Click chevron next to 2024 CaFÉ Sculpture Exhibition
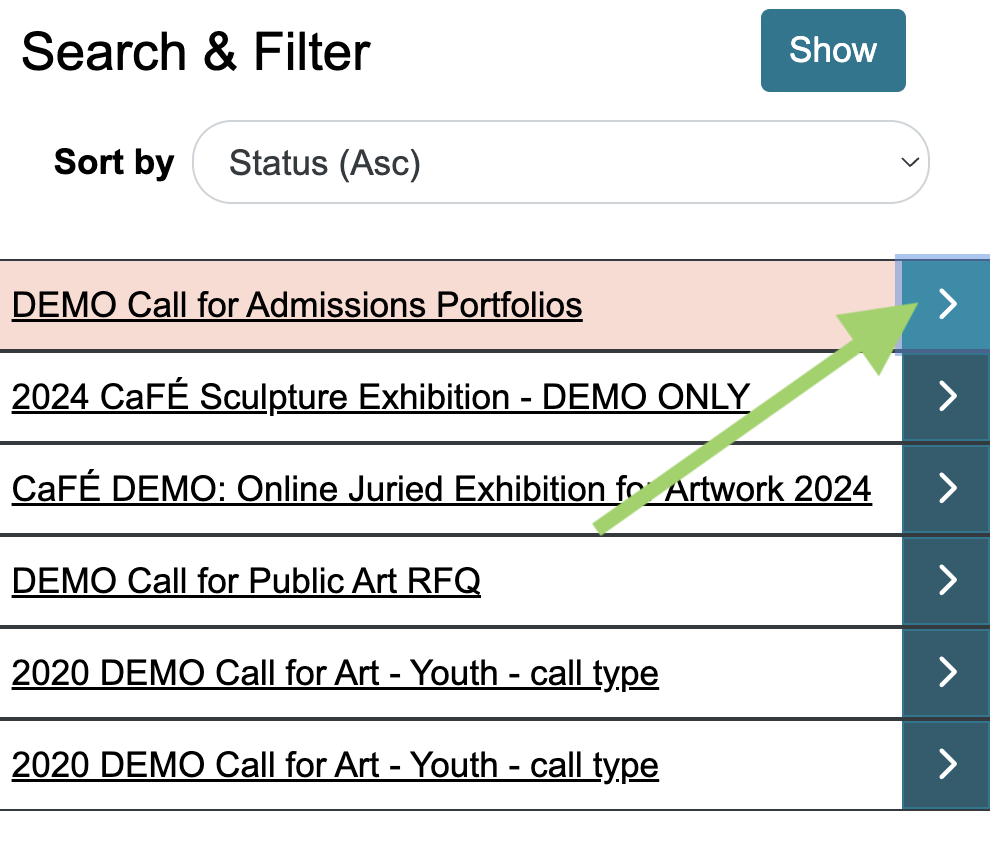This screenshot has height=848, width=990. click(947, 397)
